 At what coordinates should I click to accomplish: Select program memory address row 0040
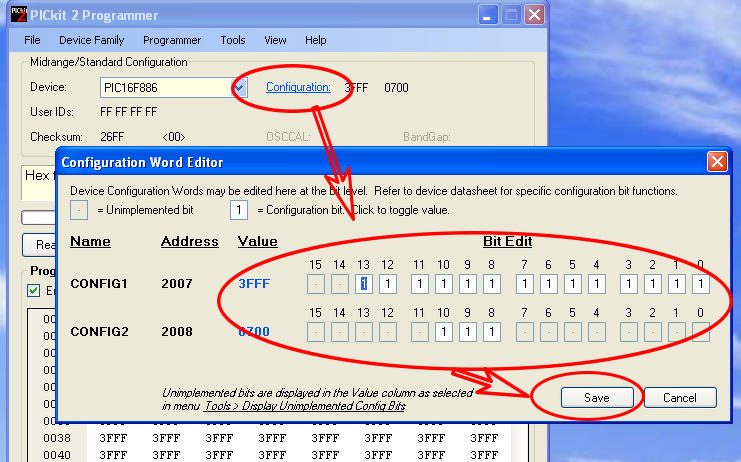[x=57, y=455]
